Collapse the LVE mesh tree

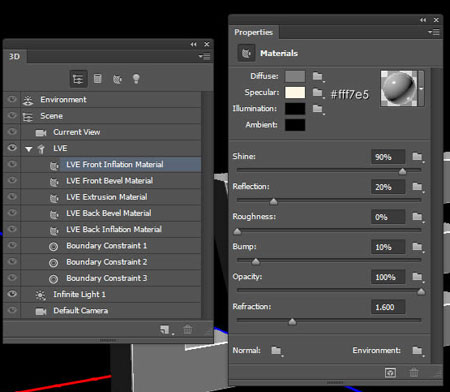pyautogui.click(x=29, y=149)
